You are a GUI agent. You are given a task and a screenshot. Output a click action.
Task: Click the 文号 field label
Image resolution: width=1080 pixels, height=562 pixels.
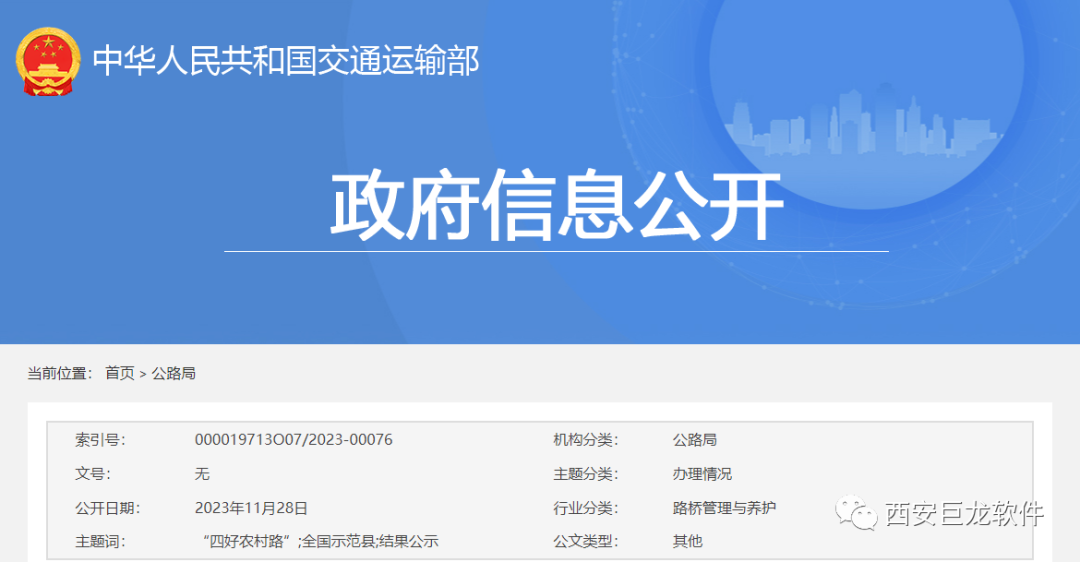point(93,474)
